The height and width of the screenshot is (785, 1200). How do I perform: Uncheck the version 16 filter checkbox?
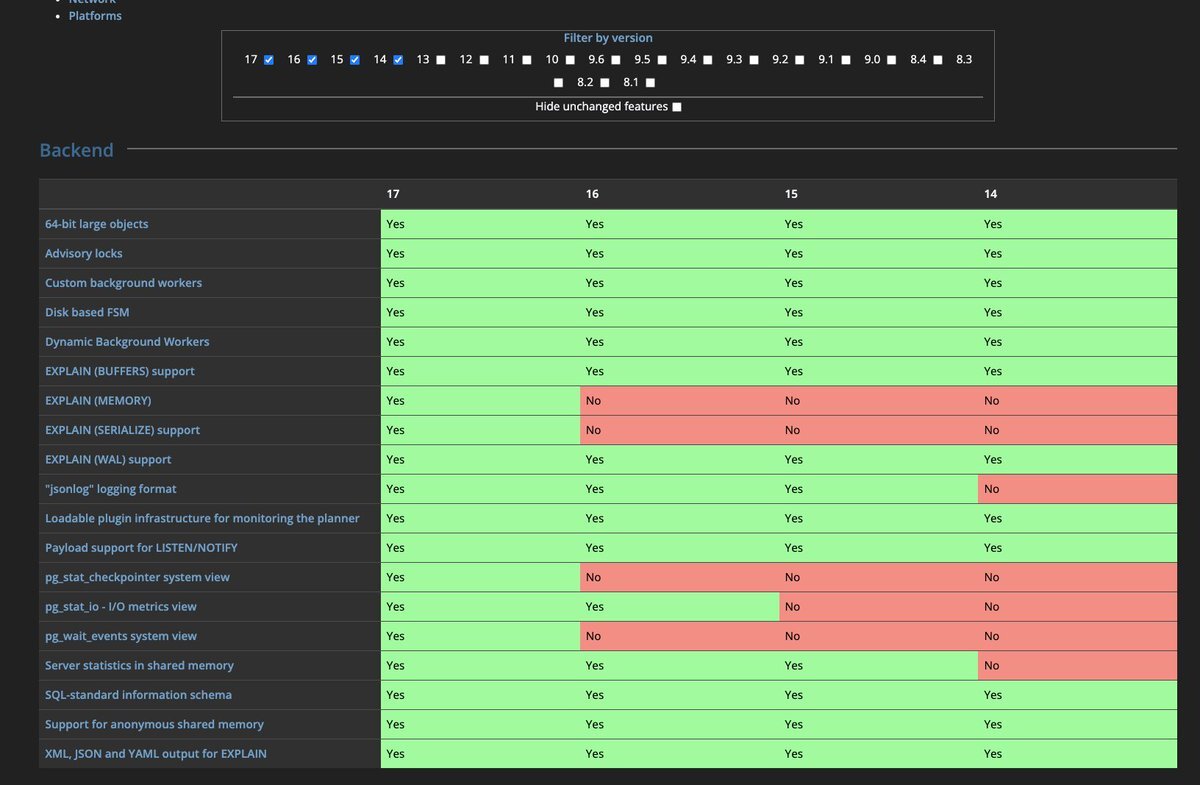click(312, 60)
